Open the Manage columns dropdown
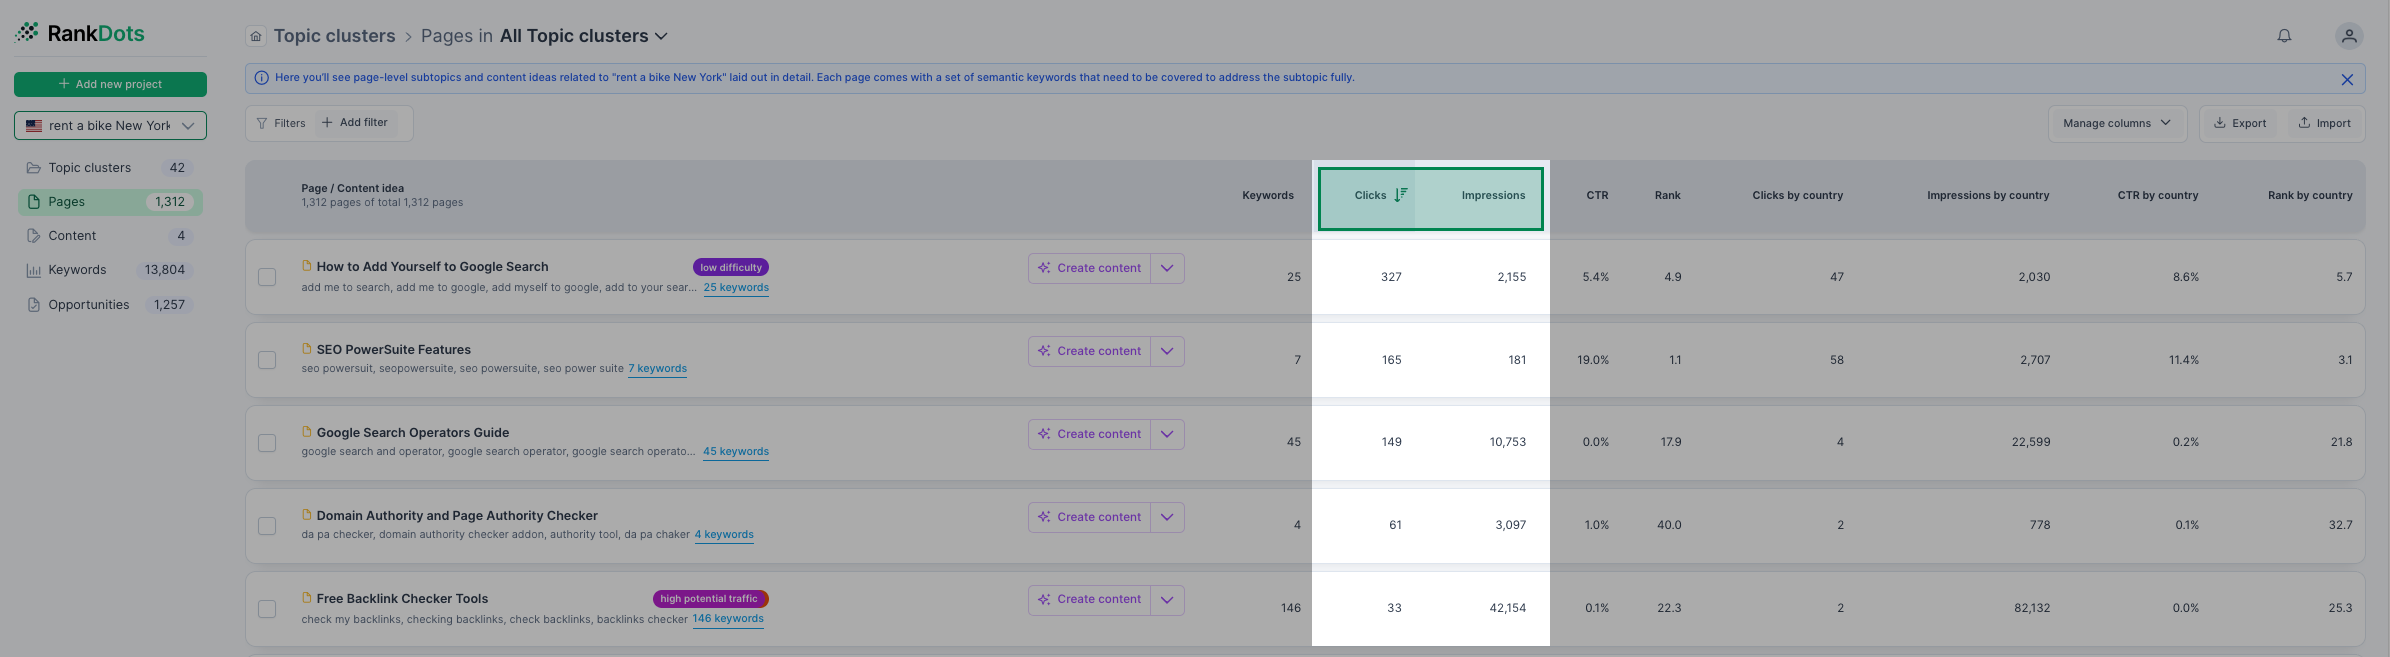 tap(2117, 123)
